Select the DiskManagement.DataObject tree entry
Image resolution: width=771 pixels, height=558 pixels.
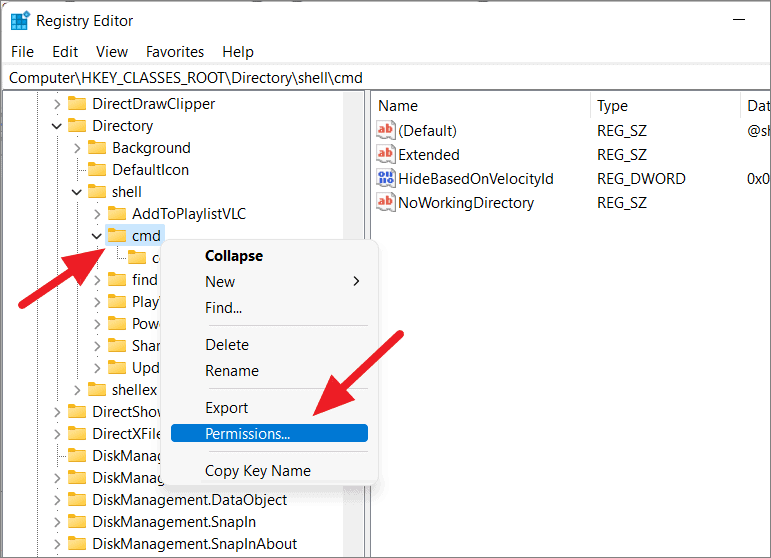pos(190,499)
